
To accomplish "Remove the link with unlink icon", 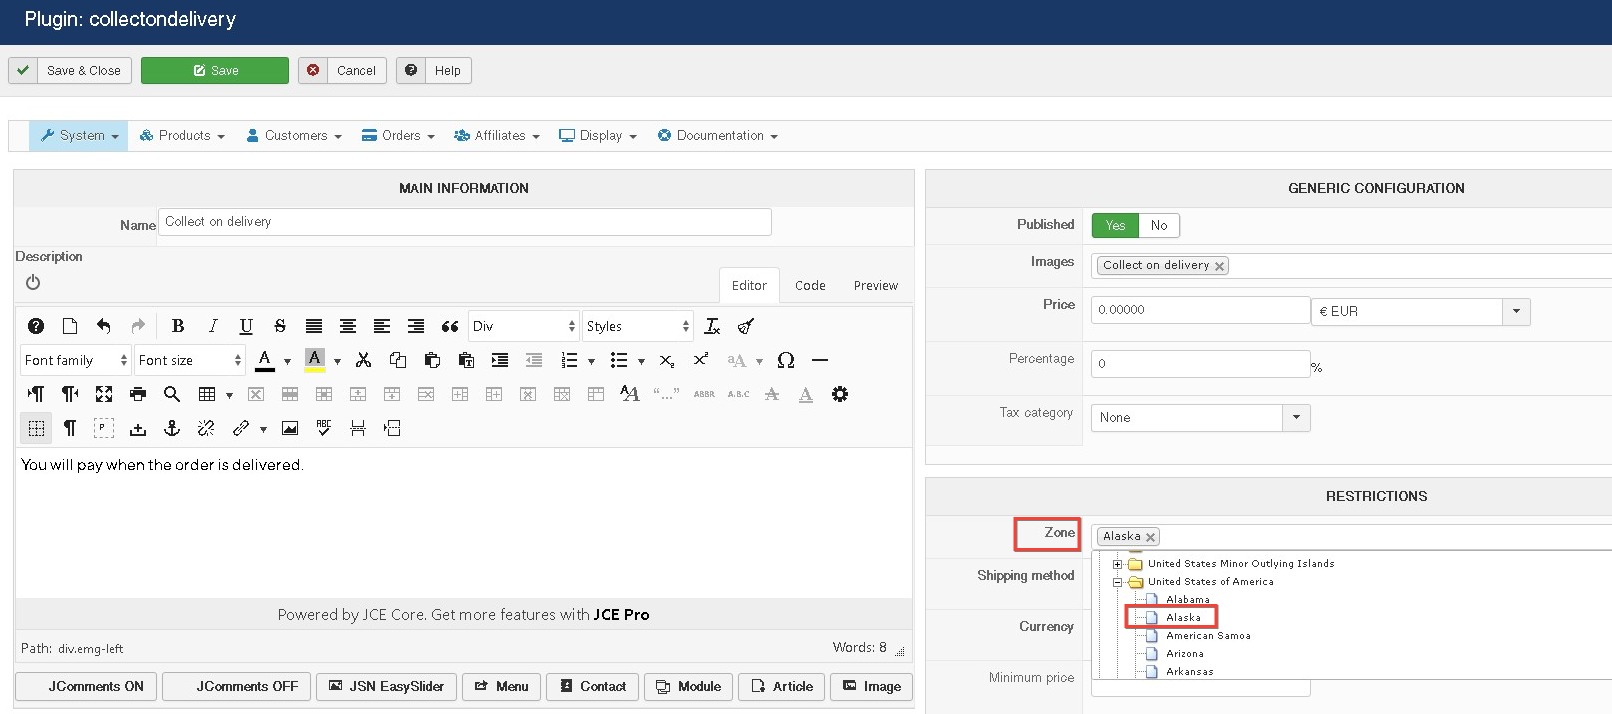I will pyautogui.click(x=206, y=428).
